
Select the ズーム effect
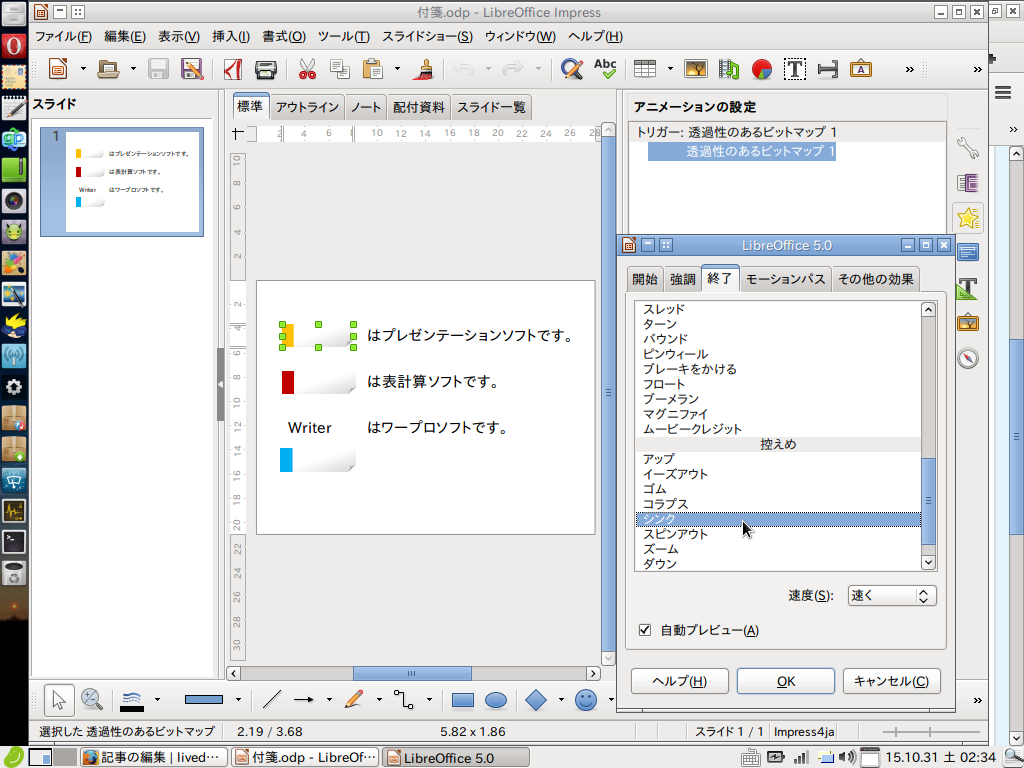click(x=778, y=549)
